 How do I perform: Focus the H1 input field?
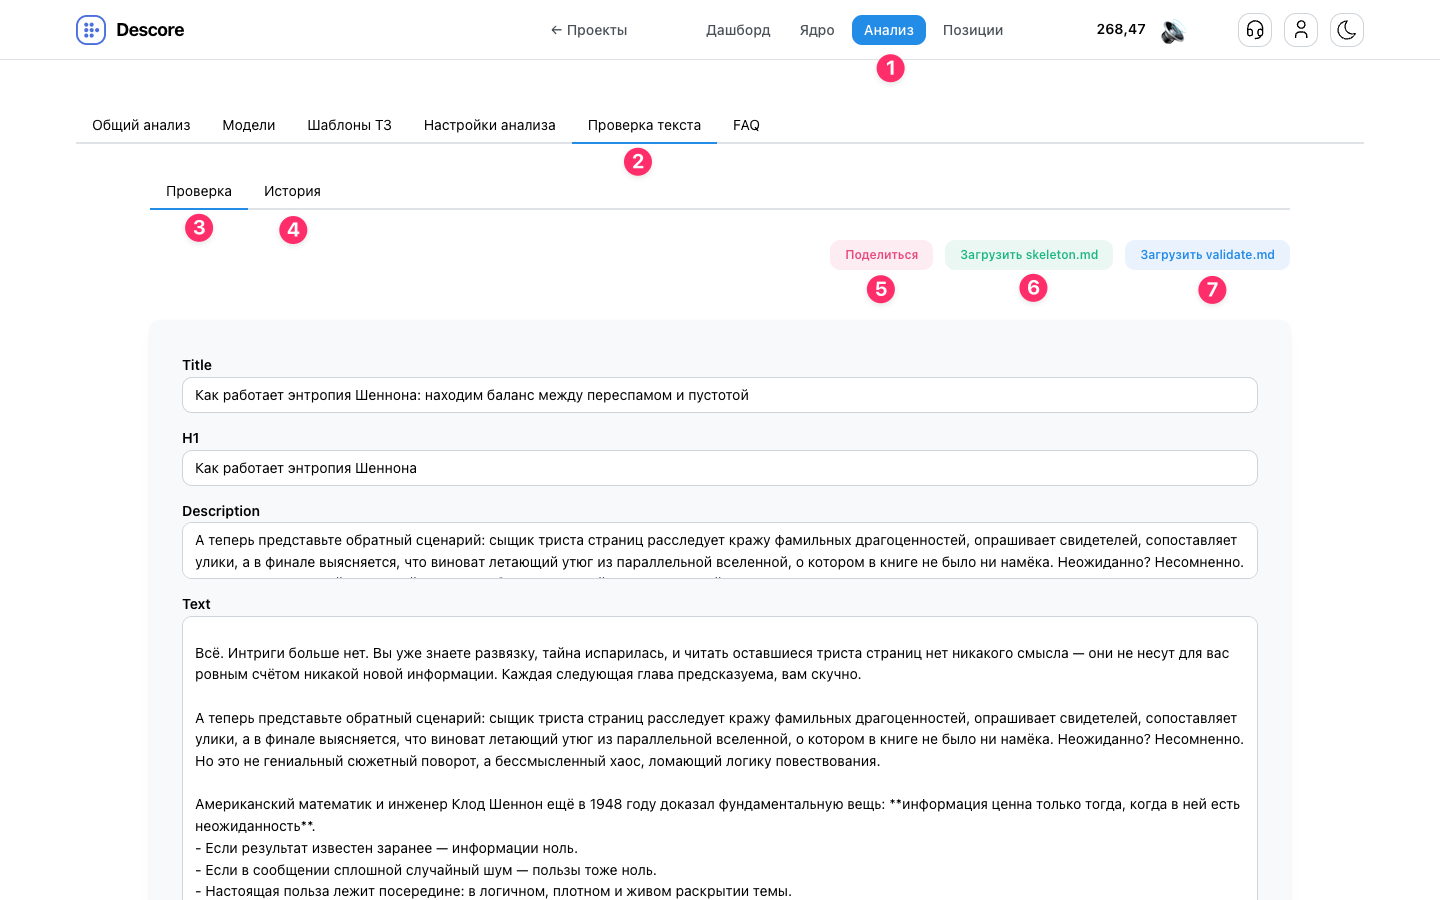[x=720, y=468]
